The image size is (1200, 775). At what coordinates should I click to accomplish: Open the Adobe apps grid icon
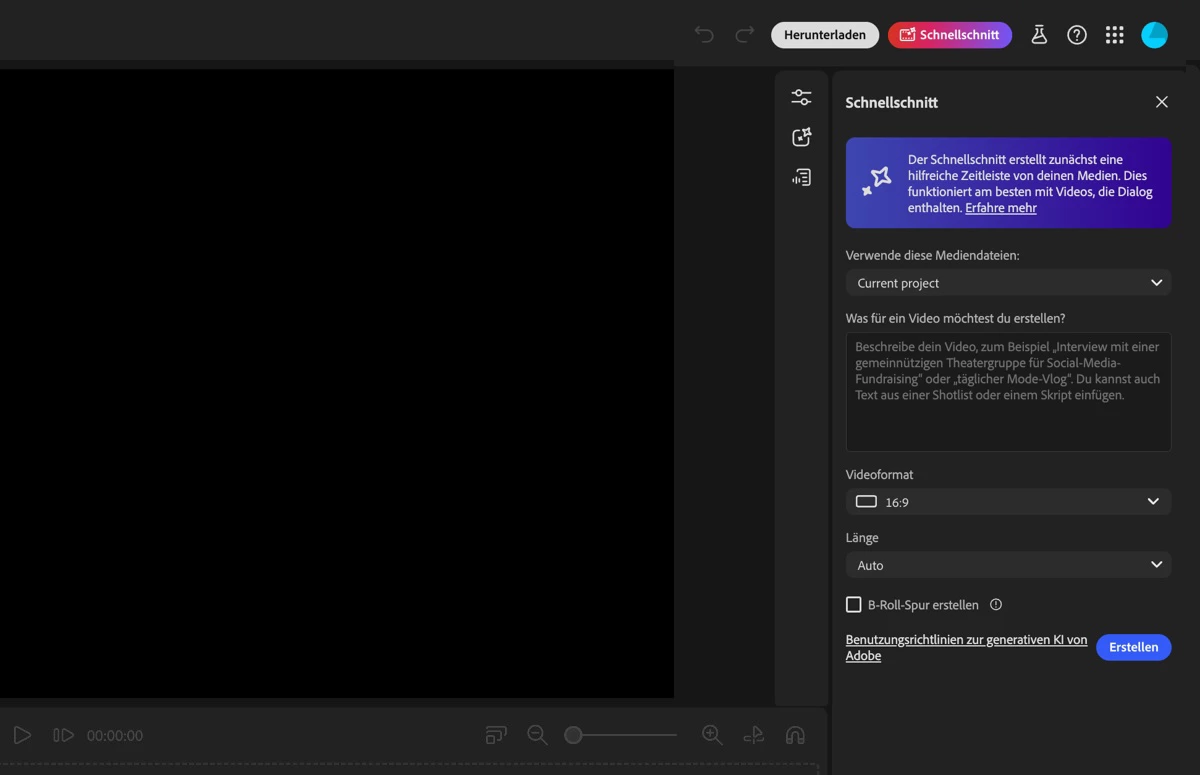pyautogui.click(x=1114, y=34)
